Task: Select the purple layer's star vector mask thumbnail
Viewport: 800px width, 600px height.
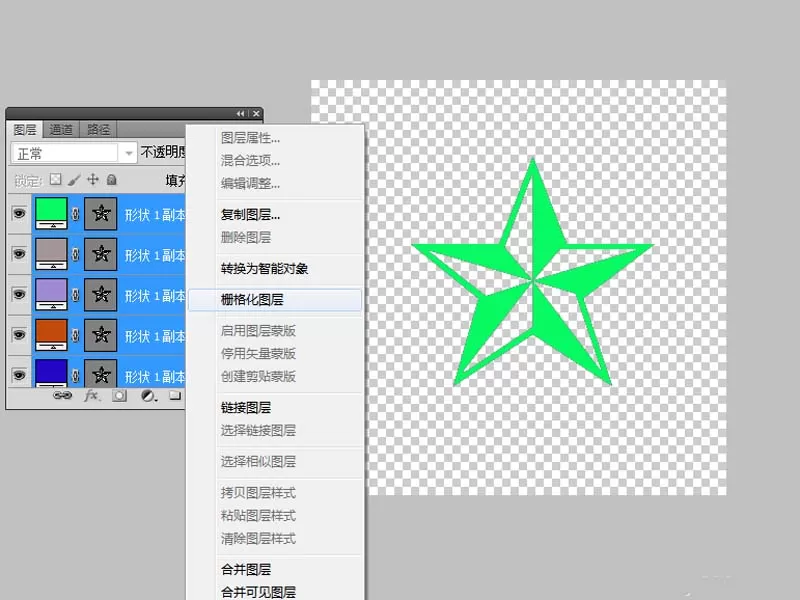Action: pos(101,294)
